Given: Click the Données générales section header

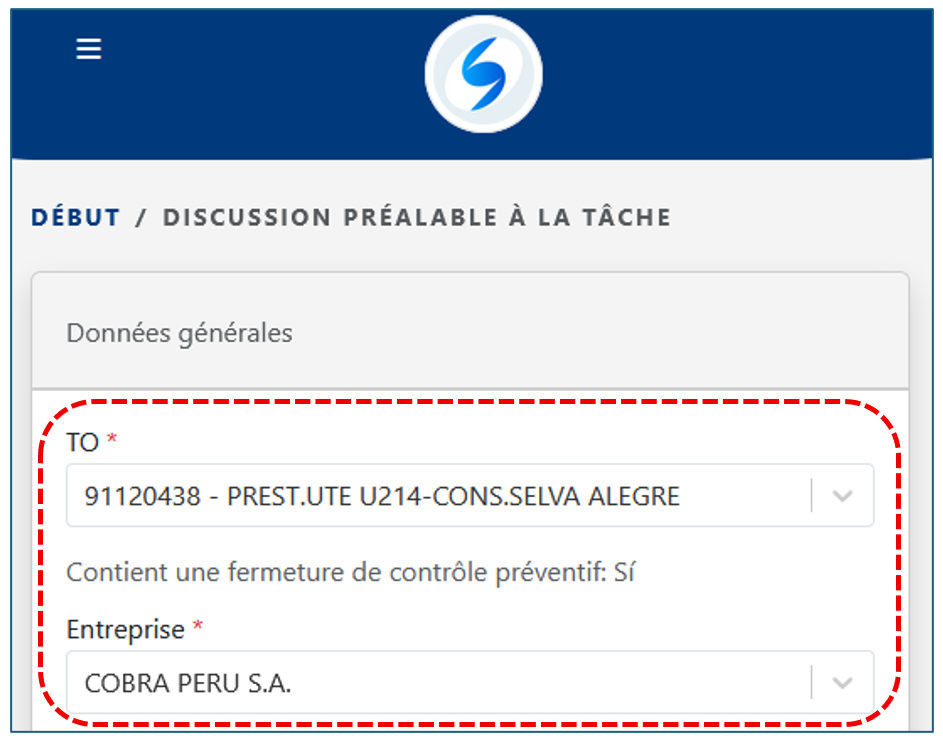Looking at the screenshot, I should [180, 333].
